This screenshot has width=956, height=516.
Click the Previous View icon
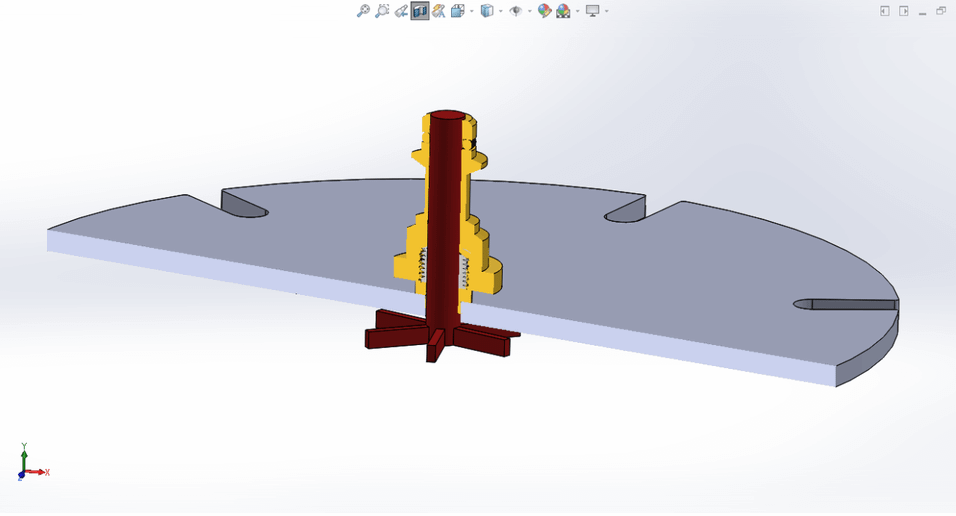(x=401, y=11)
